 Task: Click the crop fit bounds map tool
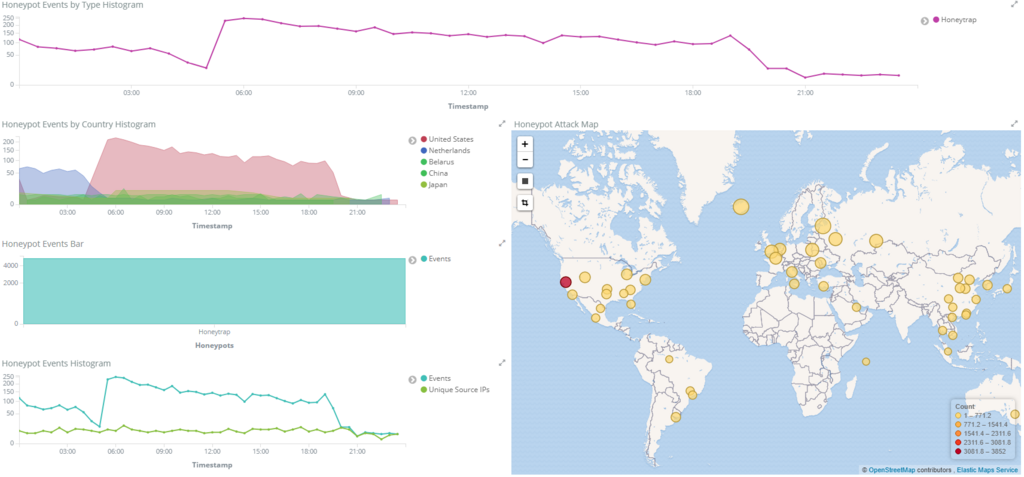(x=525, y=203)
